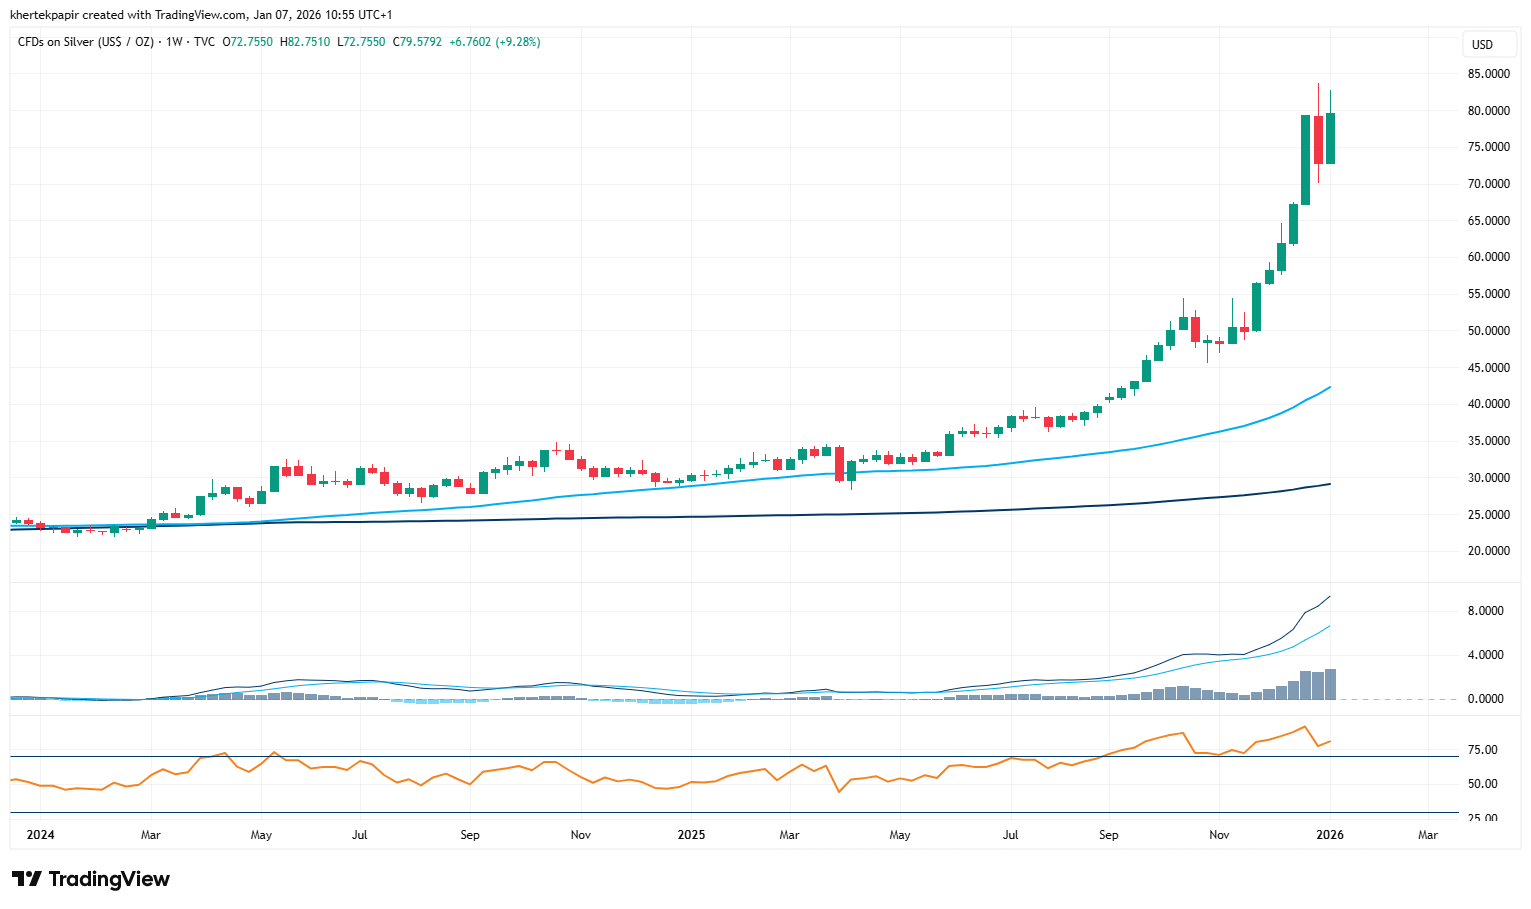
Task: Click the 75.00 RSI scale label
Action: 1483,750
